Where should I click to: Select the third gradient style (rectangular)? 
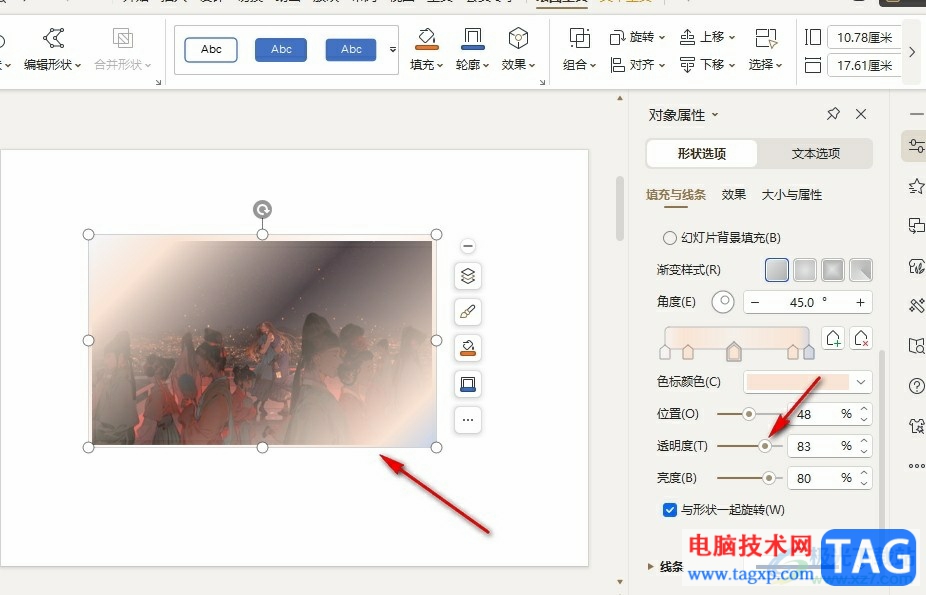[x=833, y=270]
